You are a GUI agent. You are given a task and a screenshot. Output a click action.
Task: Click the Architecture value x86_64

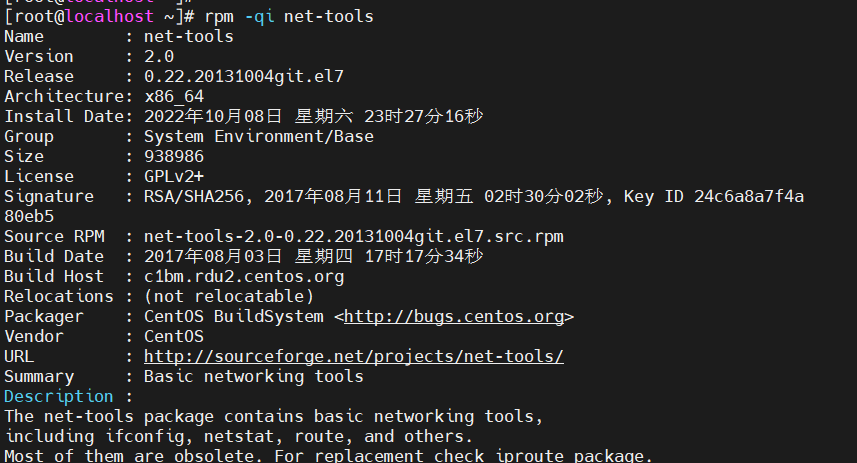[x=174, y=96]
